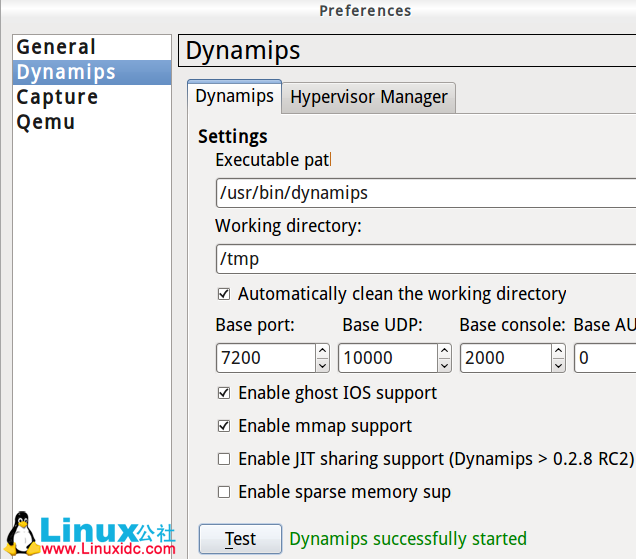Uncheck Enable mmap support
The width and height of the screenshot is (636, 559).
pos(224,426)
